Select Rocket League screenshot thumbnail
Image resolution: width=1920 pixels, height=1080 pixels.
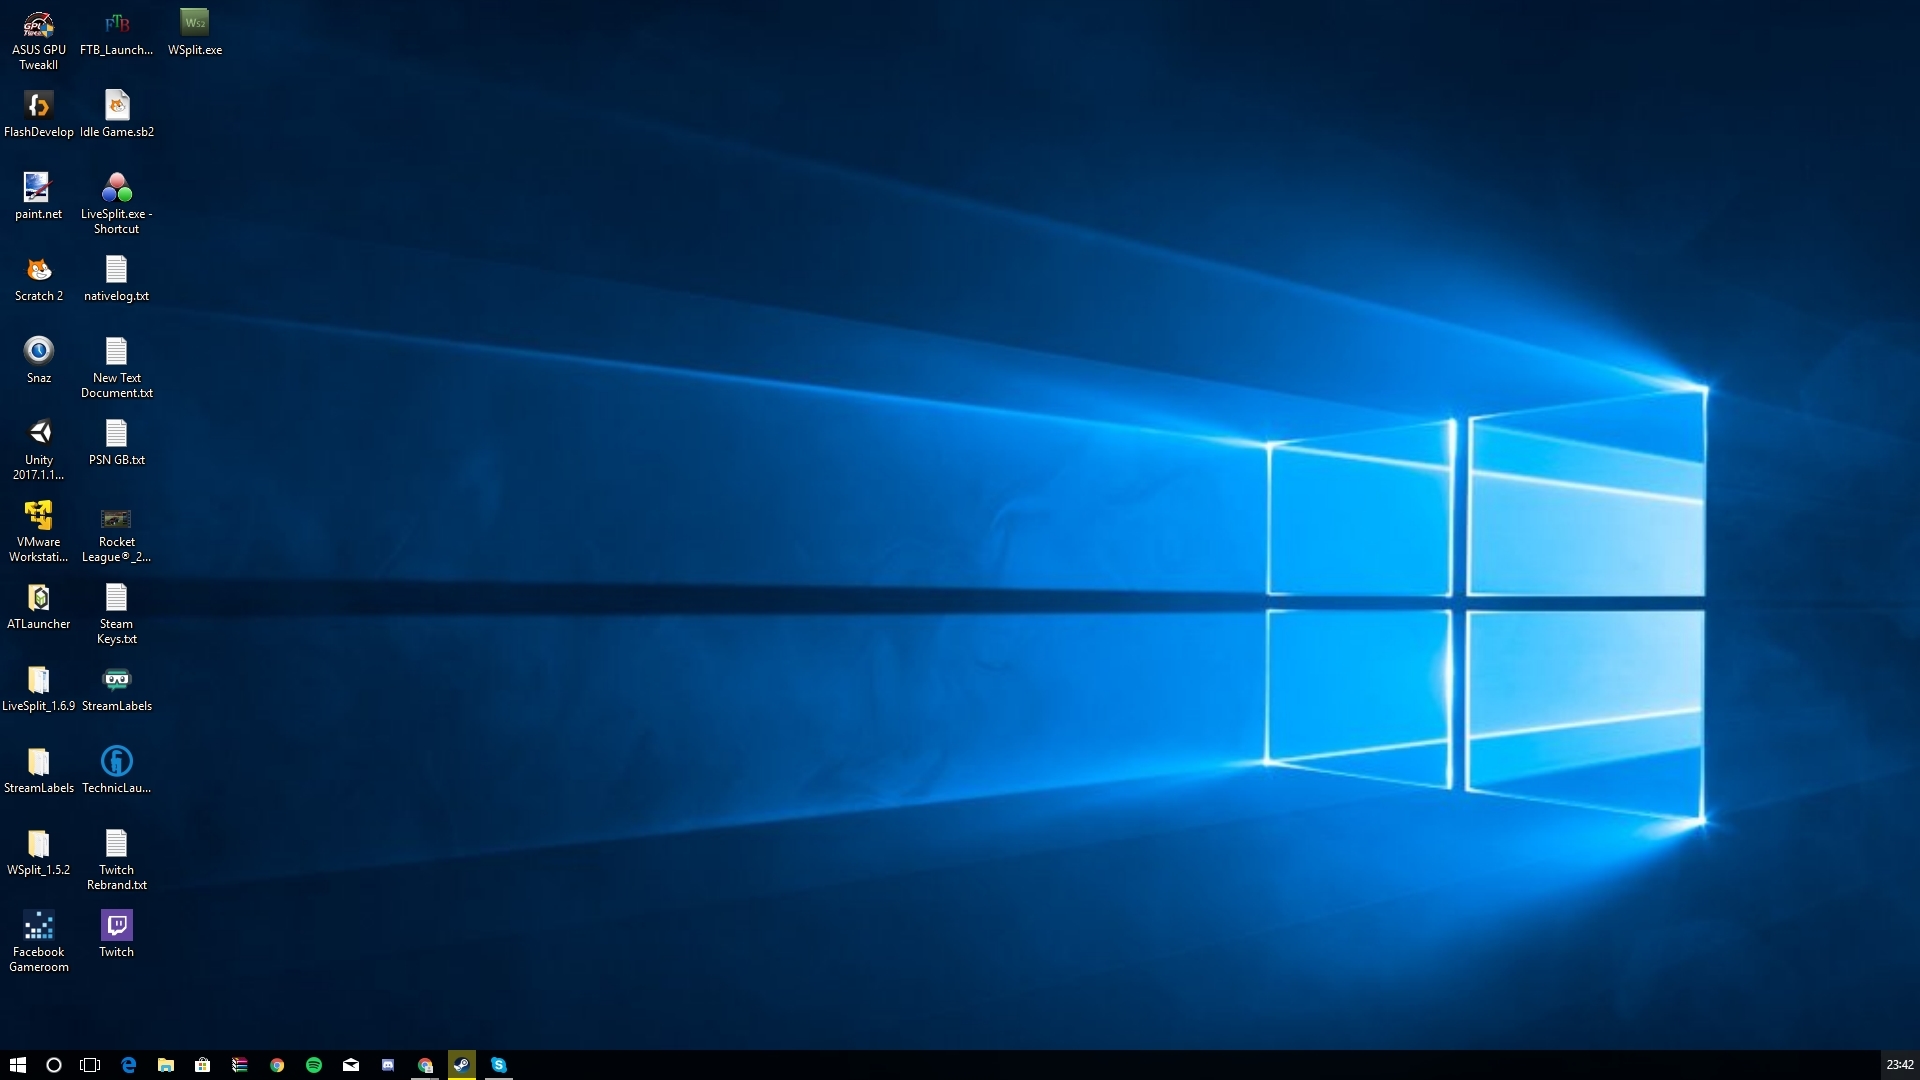point(116,518)
